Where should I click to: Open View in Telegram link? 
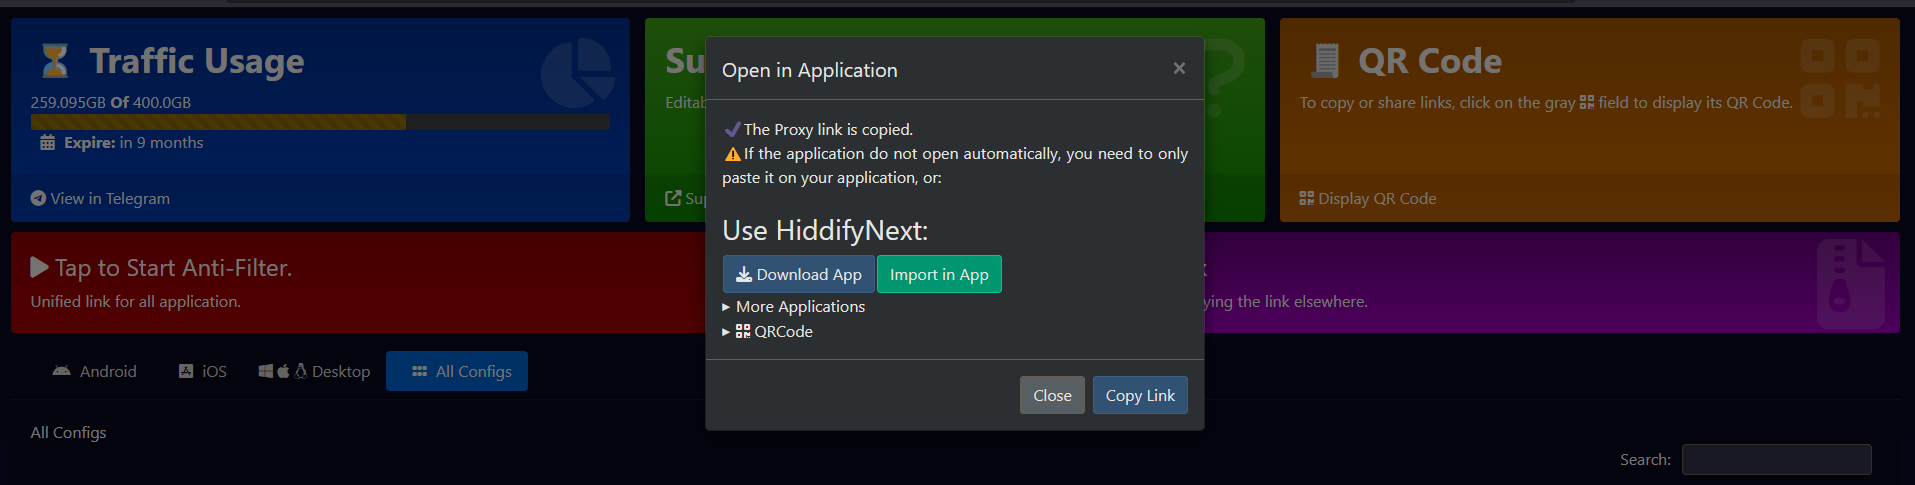coord(100,198)
